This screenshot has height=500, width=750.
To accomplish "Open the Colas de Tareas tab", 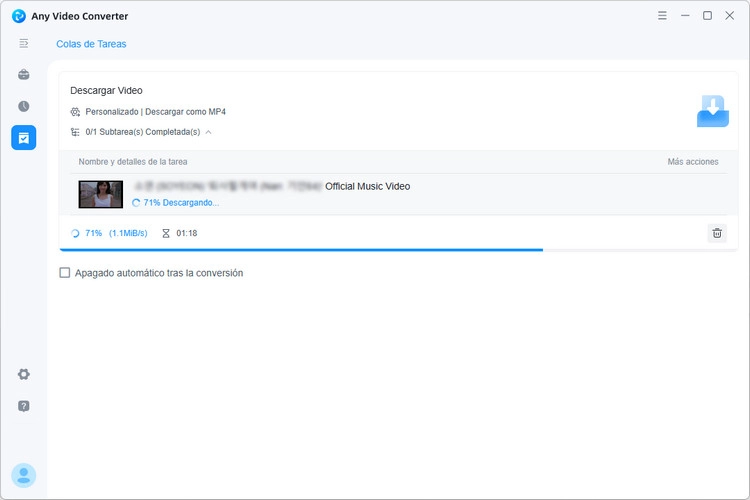I will pyautogui.click(x=91, y=44).
